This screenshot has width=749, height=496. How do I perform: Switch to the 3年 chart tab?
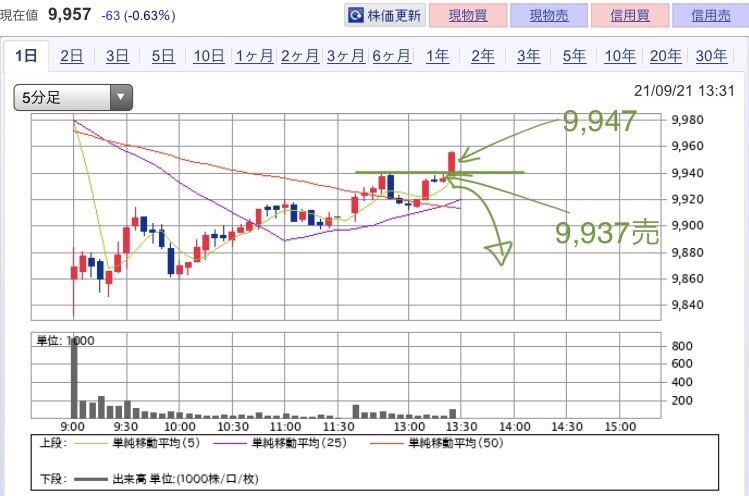pyautogui.click(x=528, y=56)
